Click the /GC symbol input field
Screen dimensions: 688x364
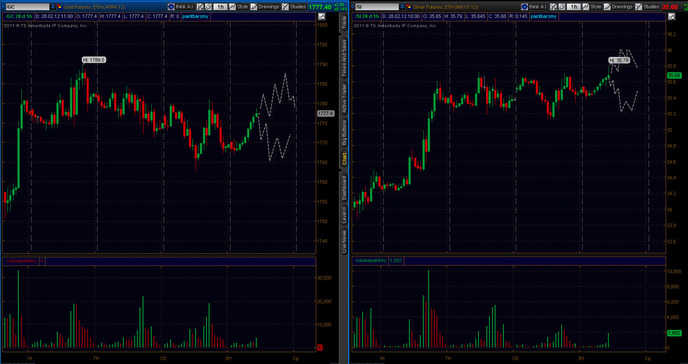26,7
